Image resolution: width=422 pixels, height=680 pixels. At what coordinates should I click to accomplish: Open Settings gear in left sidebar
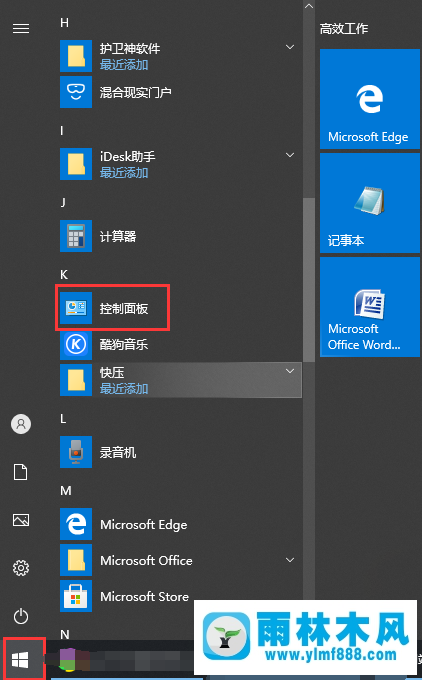[21, 568]
